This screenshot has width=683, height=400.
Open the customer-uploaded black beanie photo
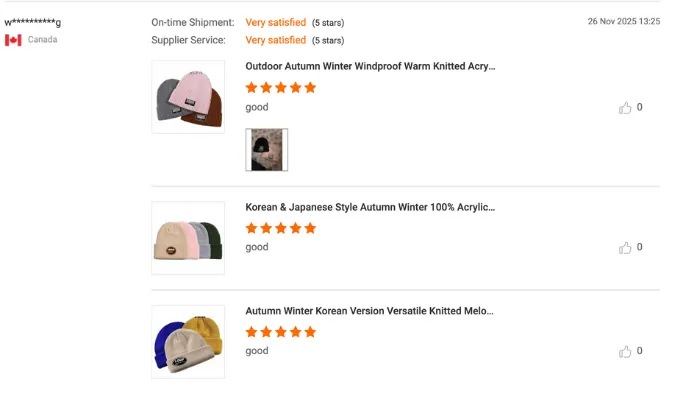tap(267, 149)
